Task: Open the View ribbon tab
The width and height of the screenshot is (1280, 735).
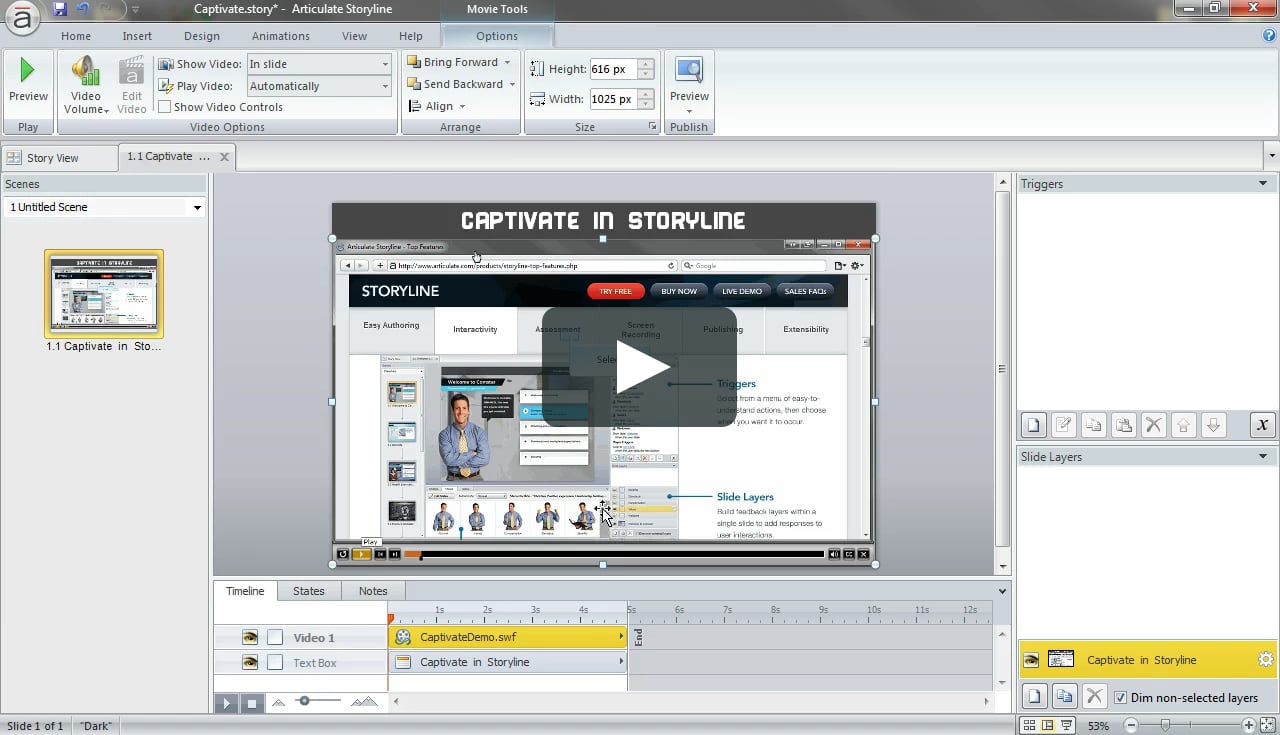Action: [354, 36]
